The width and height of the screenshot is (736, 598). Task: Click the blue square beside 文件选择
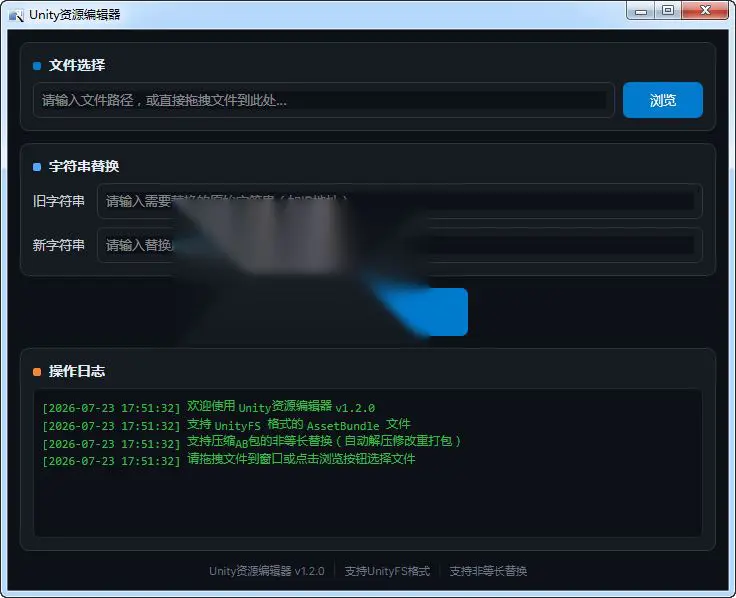37,66
